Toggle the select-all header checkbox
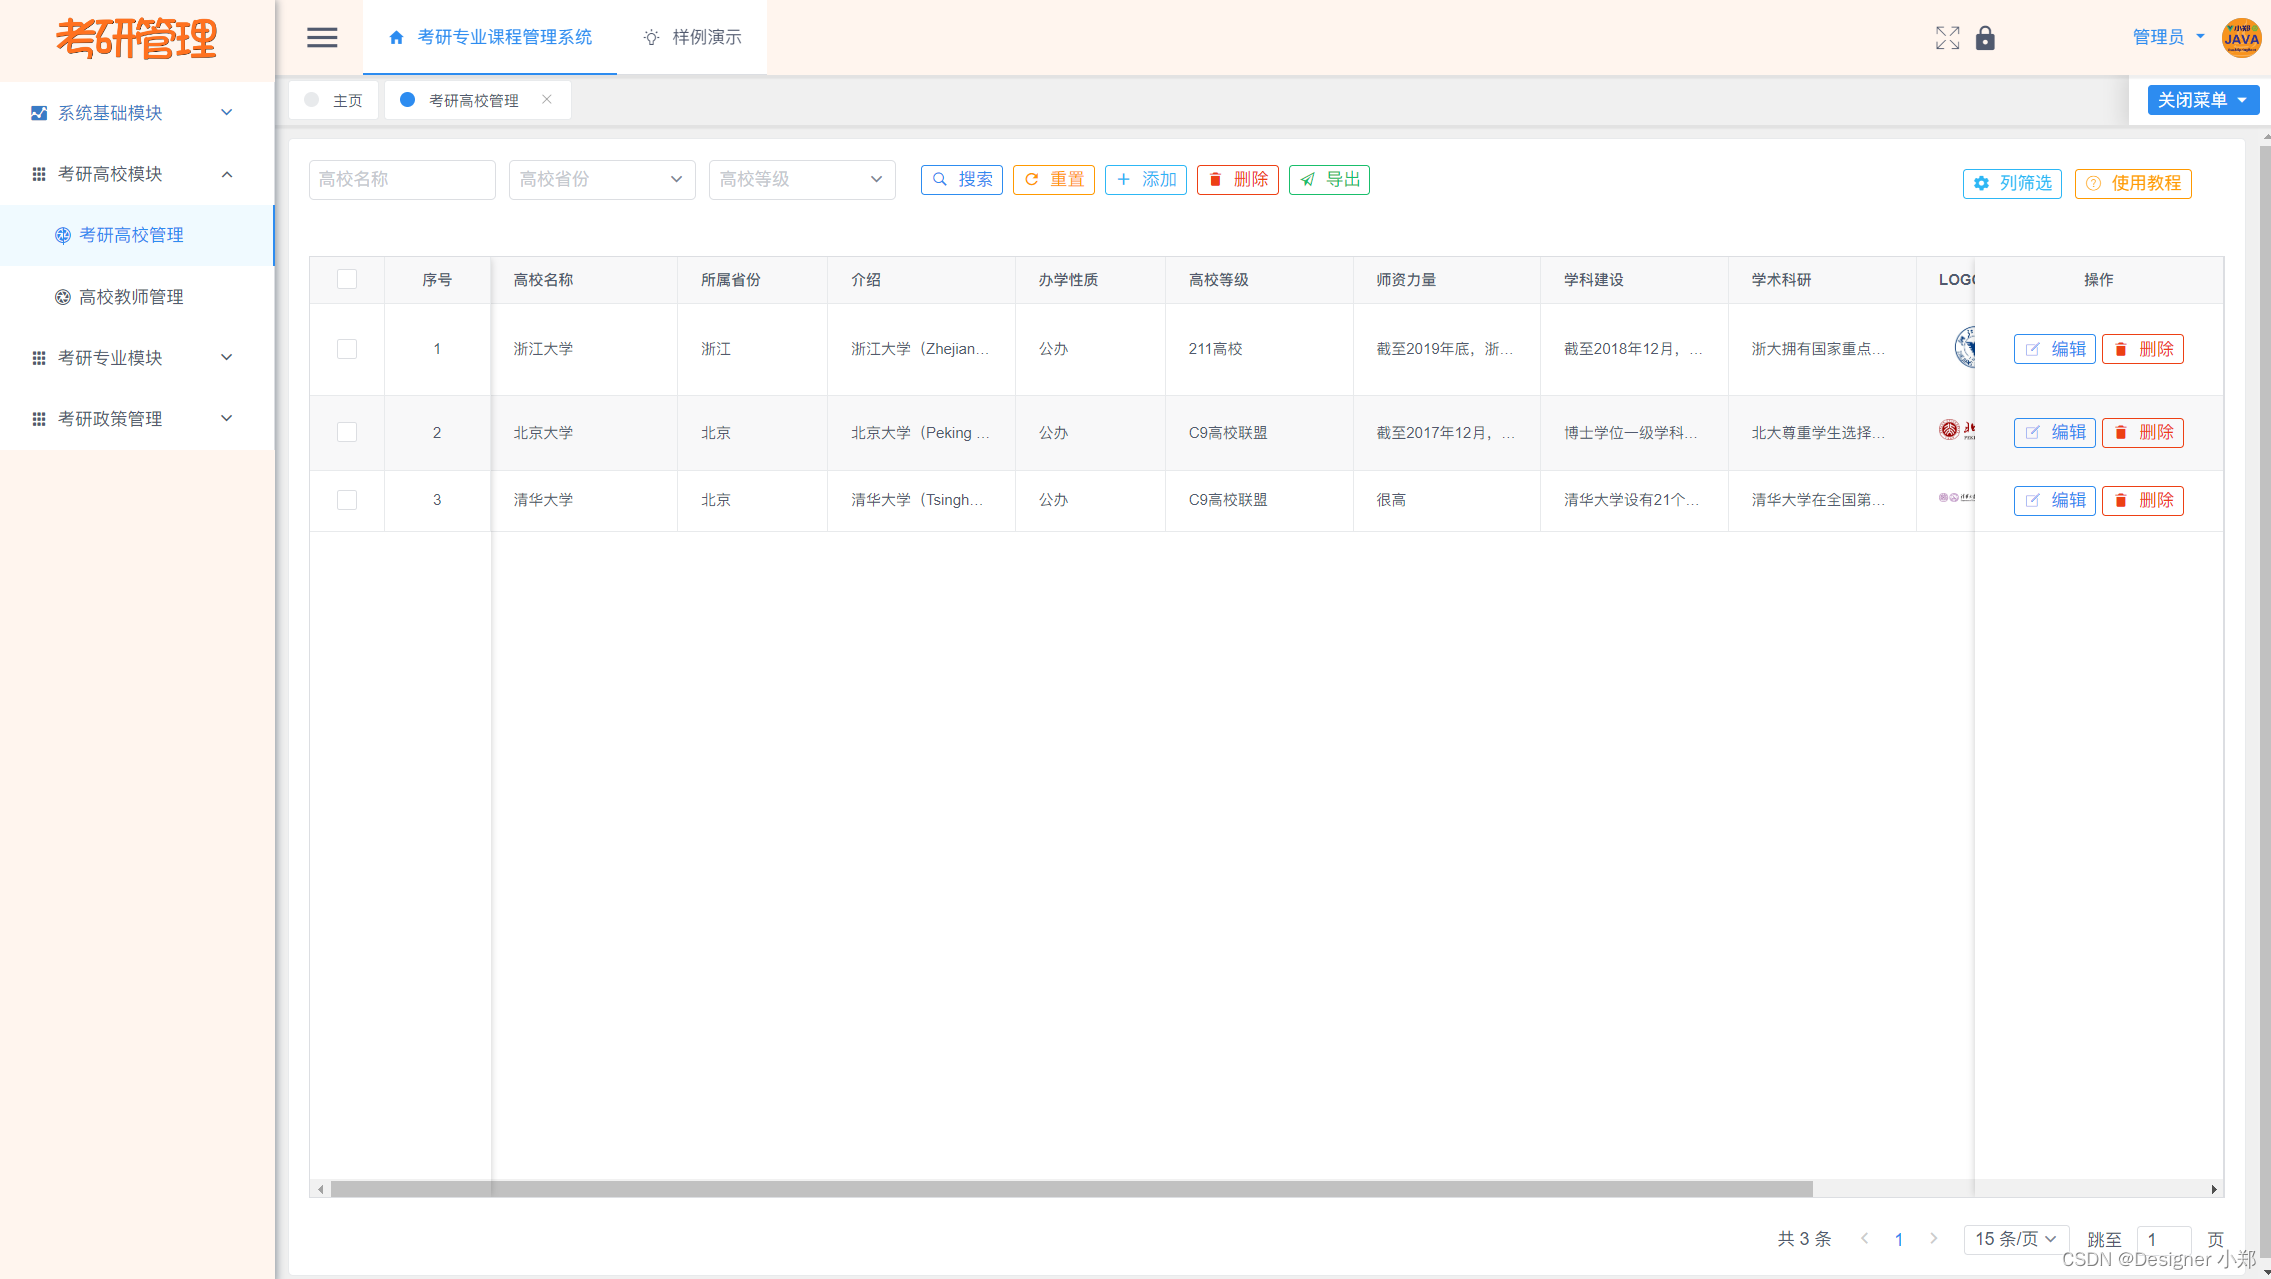Viewport: 2271px width, 1279px height. [347, 279]
